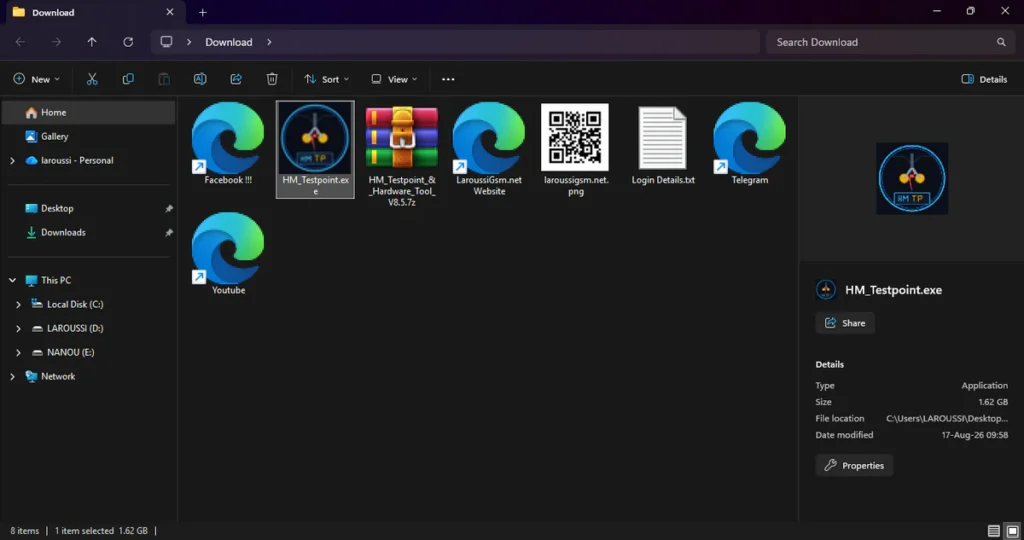Click the Date modified value 17-Aug-26 09:58
The height and width of the screenshot is (540, 1024).
(x=974, y=435)
